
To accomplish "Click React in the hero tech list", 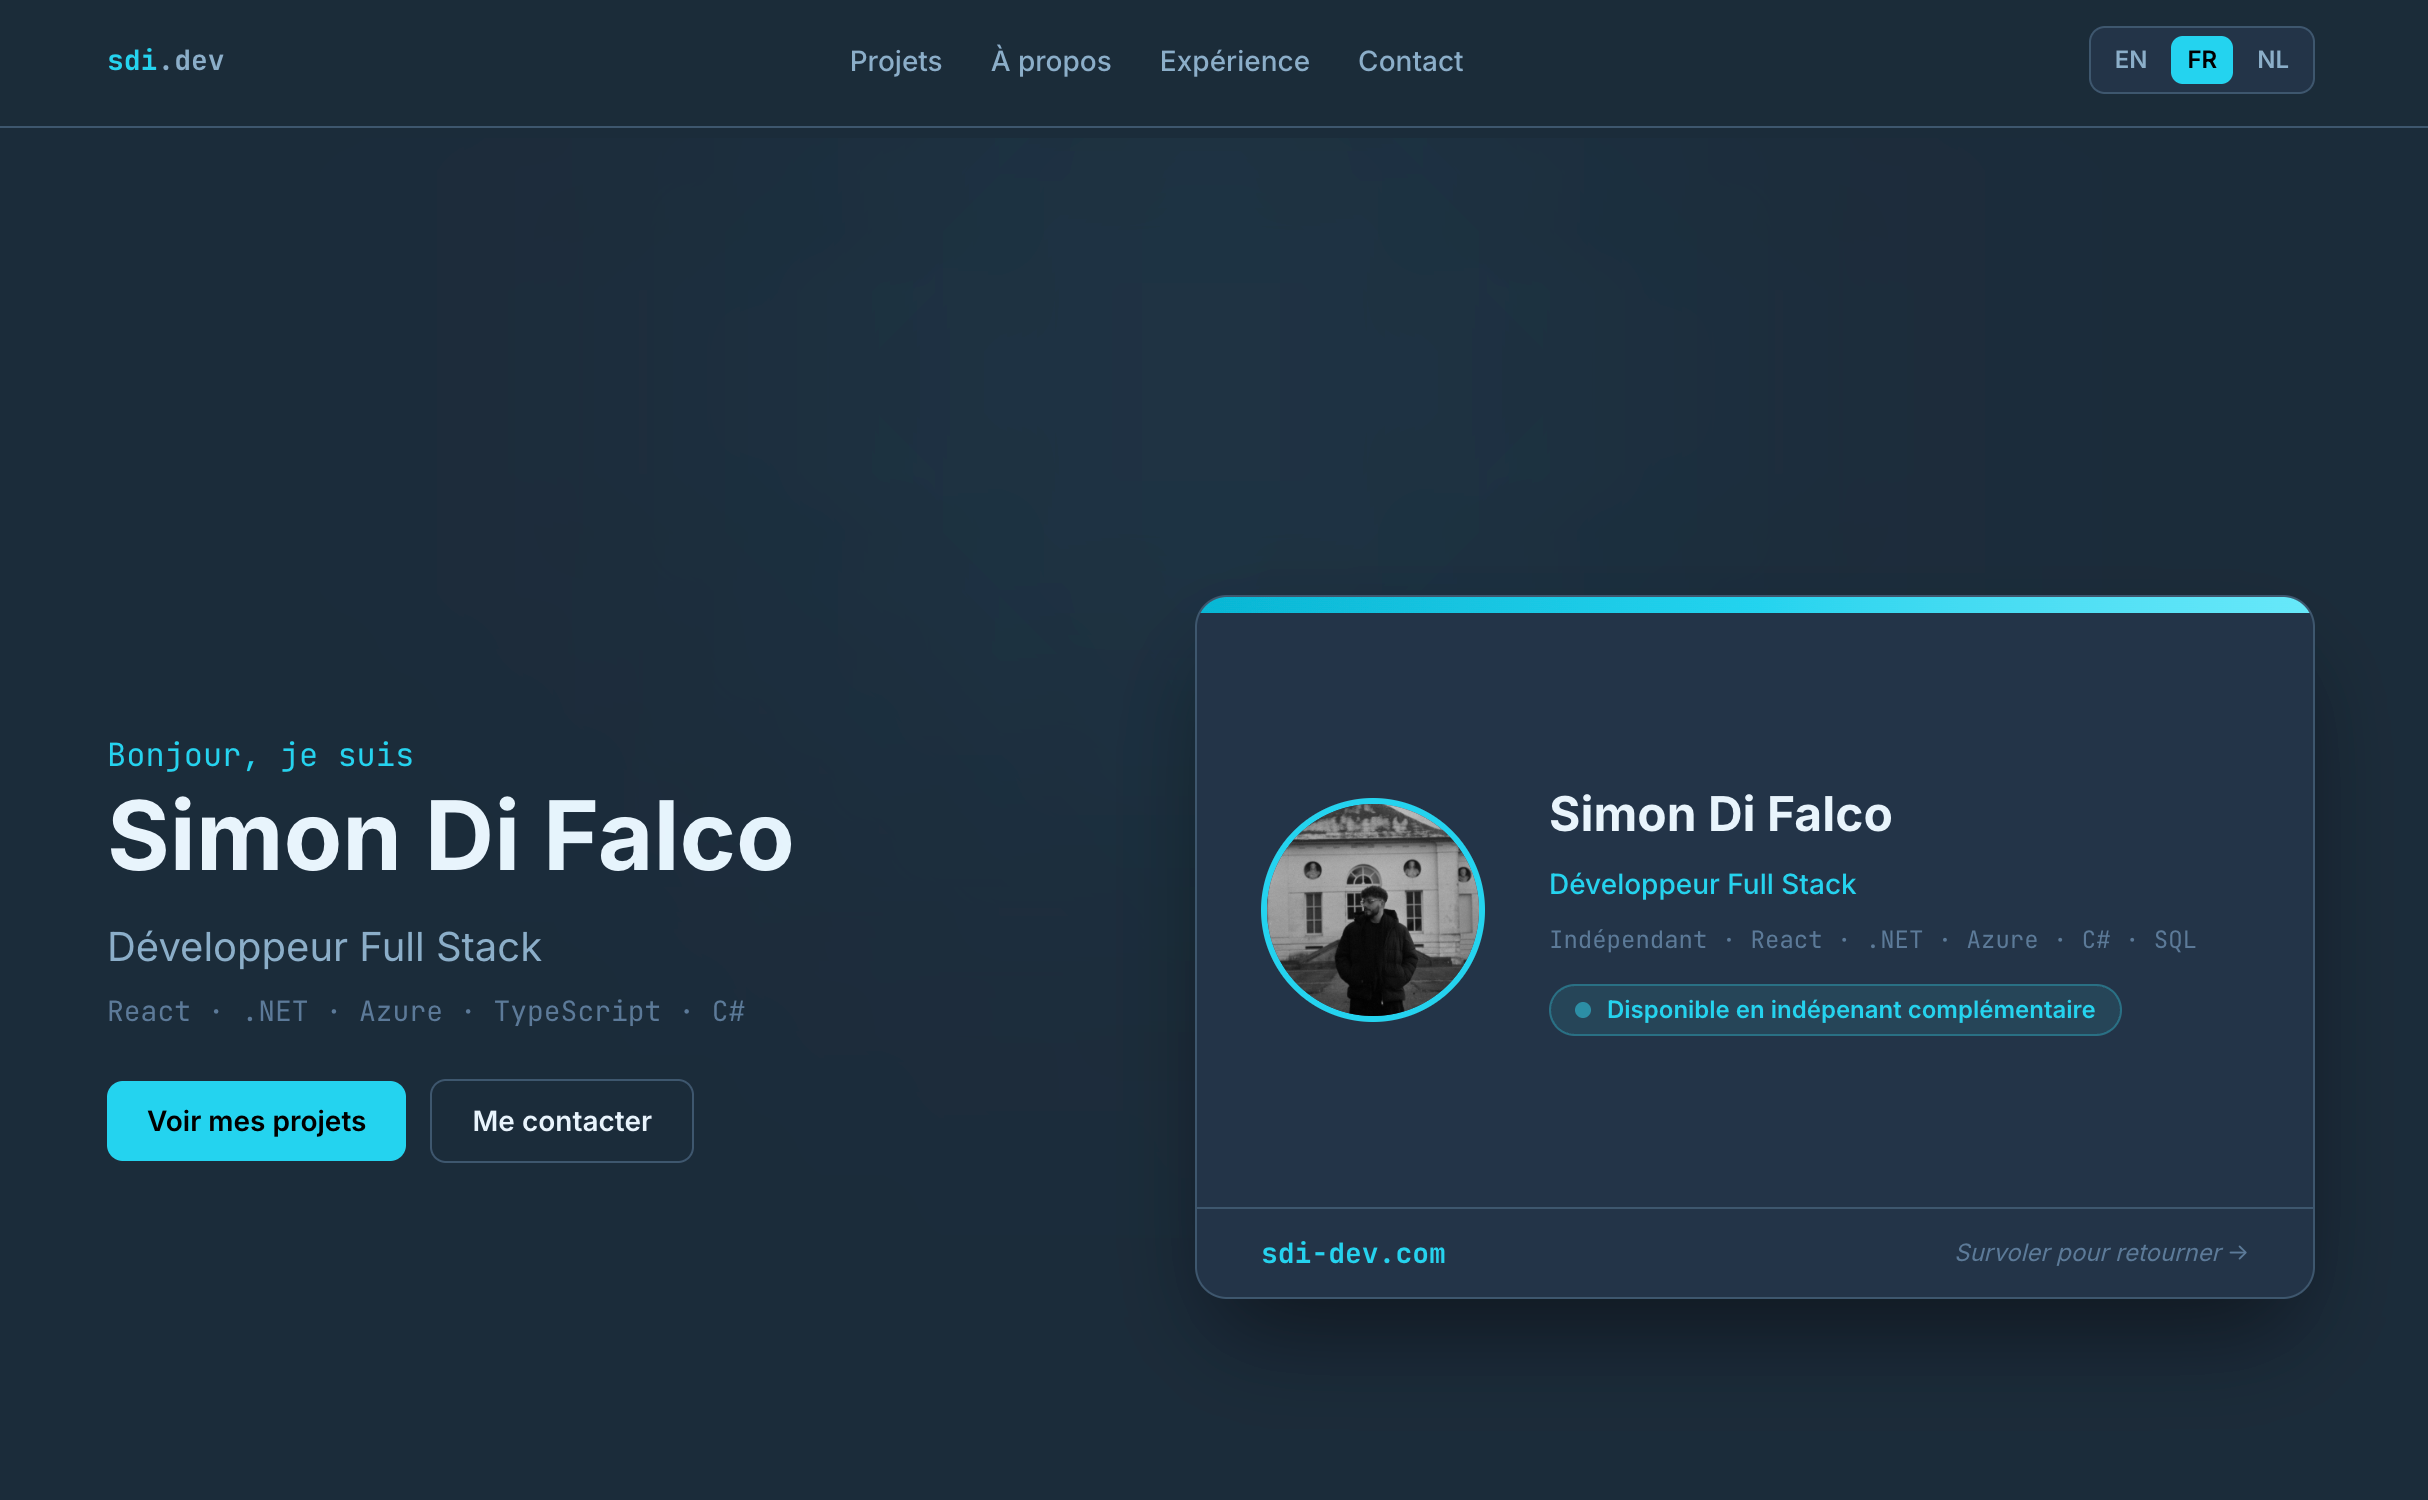I will (149, 1011).
